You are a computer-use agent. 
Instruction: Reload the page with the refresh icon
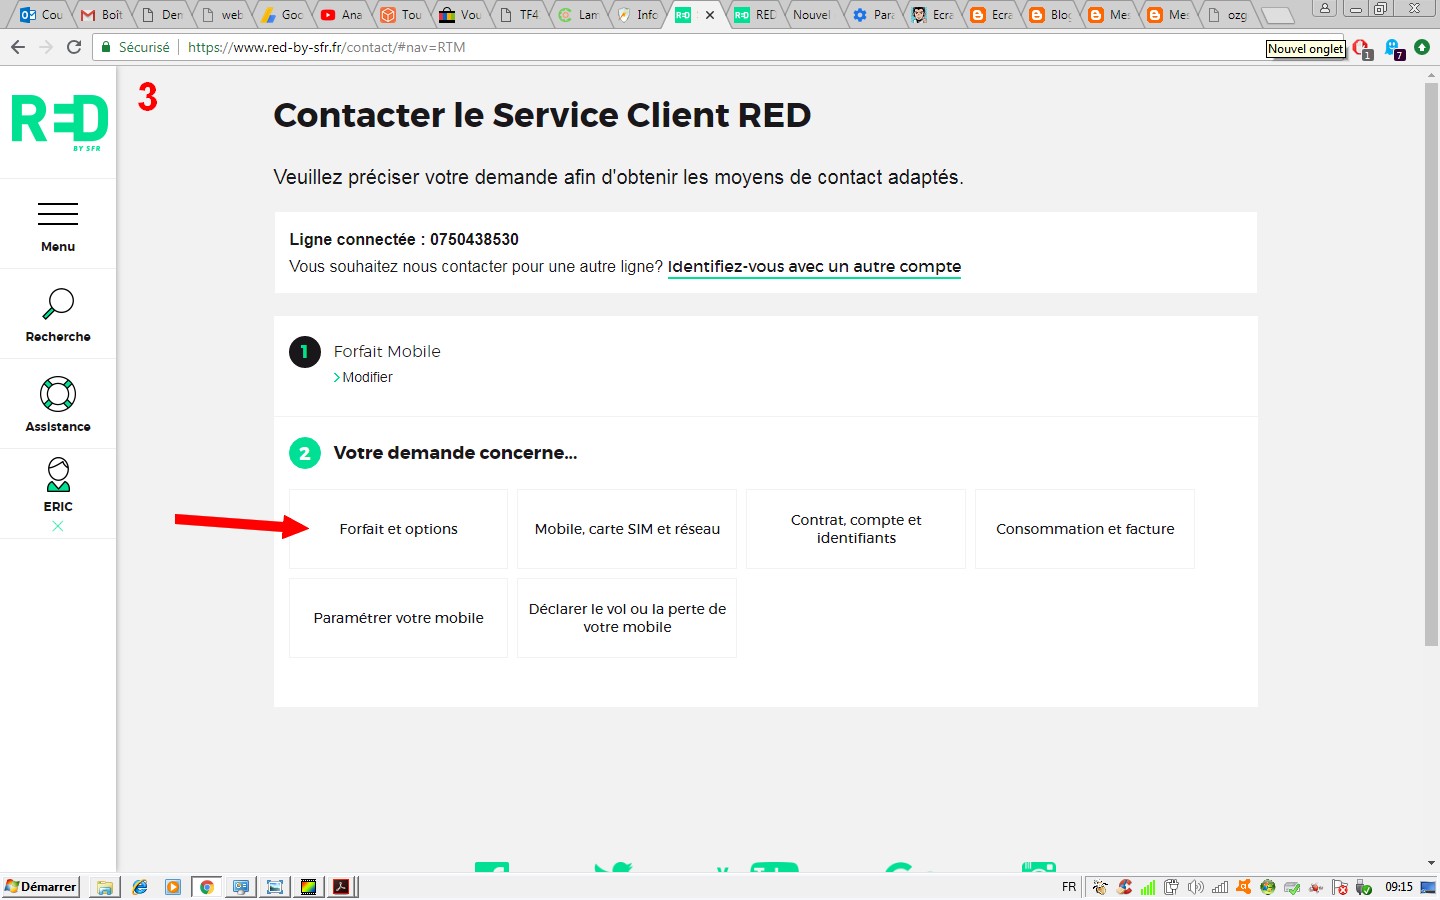(74, 47)
